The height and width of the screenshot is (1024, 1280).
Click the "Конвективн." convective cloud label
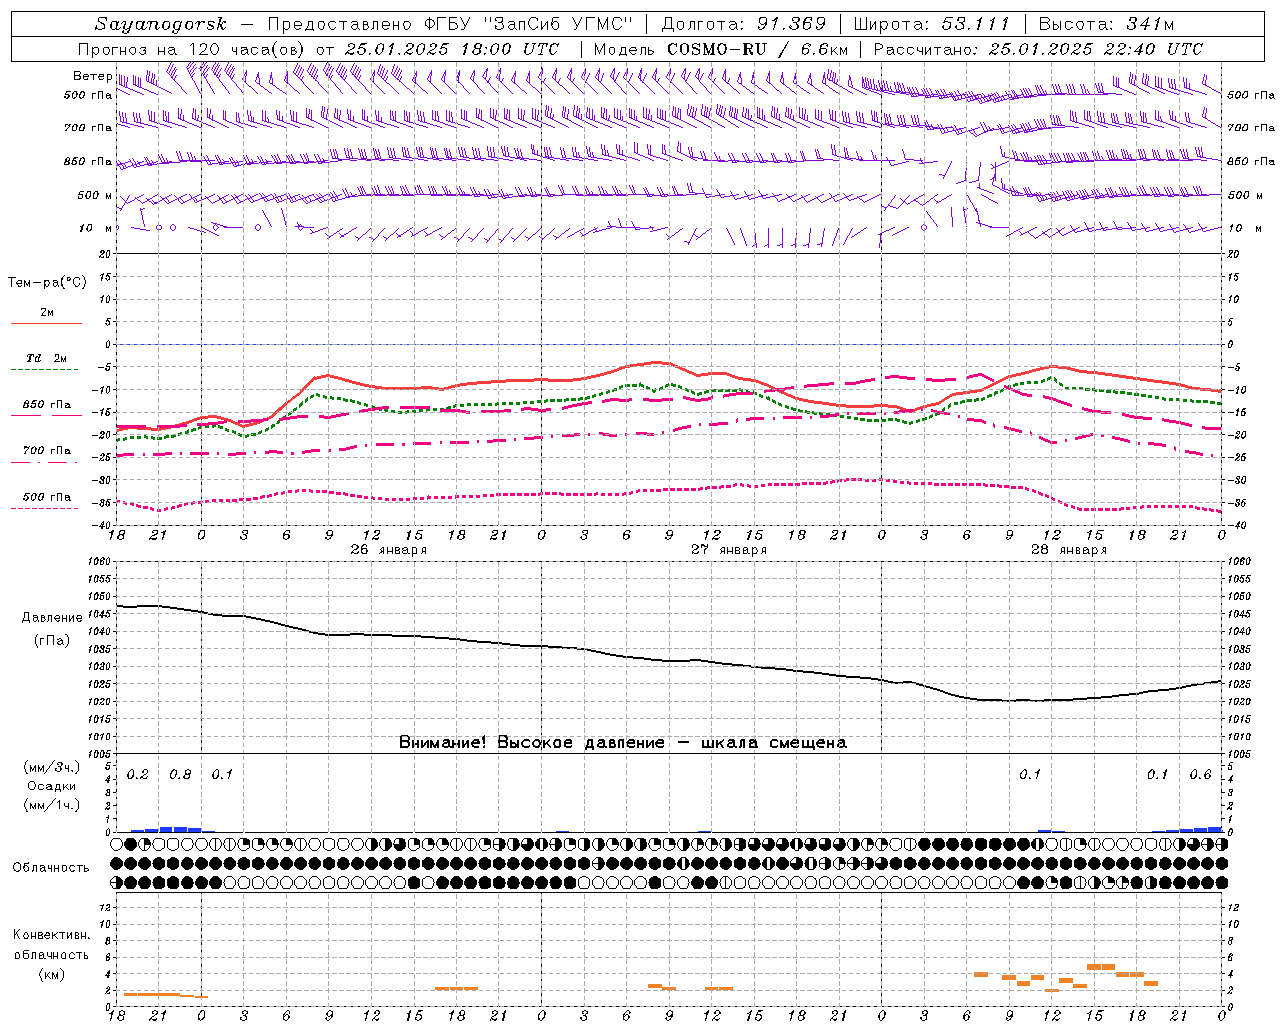[51, 935]
